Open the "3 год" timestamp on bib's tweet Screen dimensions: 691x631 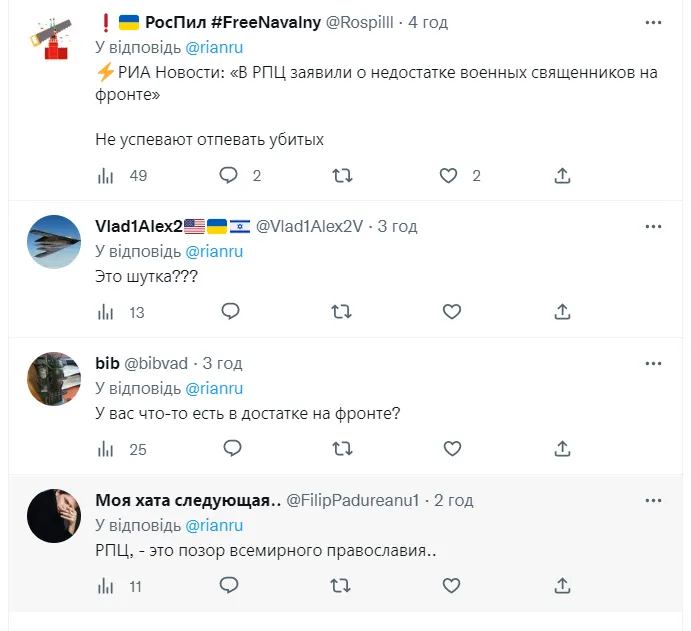[222, 363]
